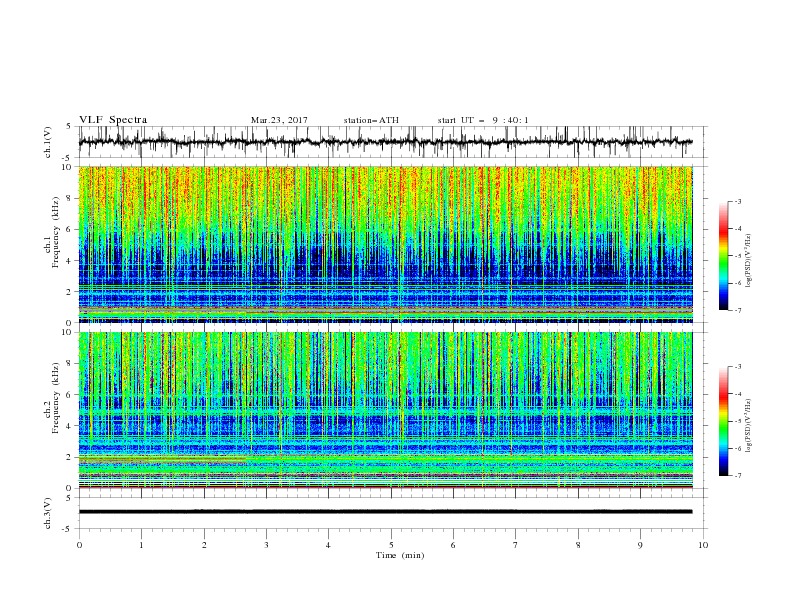The height and width of the screenshot is (612, 792).
Task: Click the 'station=ATH' label
Action: coord(371,120)
